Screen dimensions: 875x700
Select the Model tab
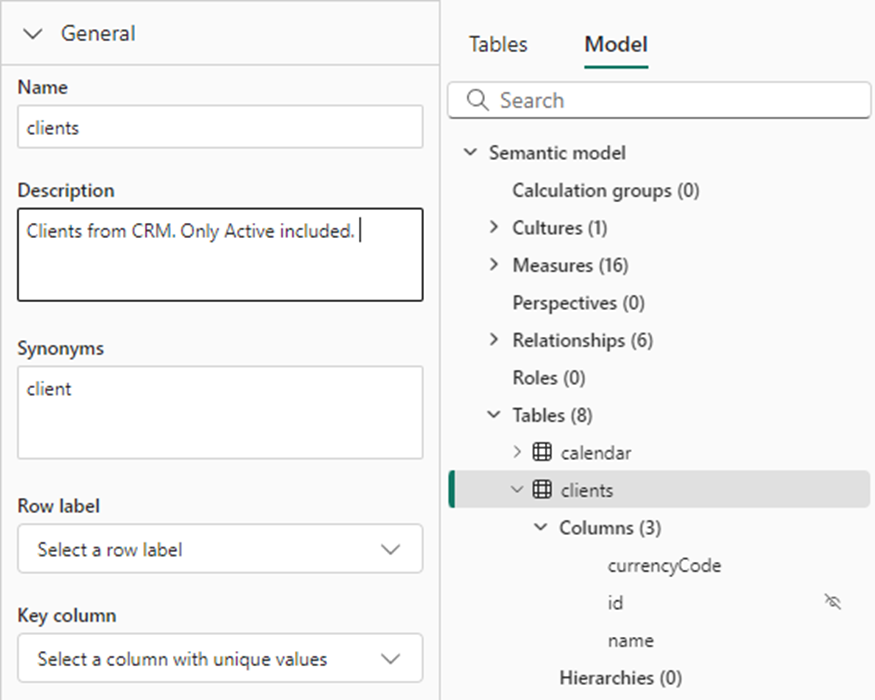(616, 45)
